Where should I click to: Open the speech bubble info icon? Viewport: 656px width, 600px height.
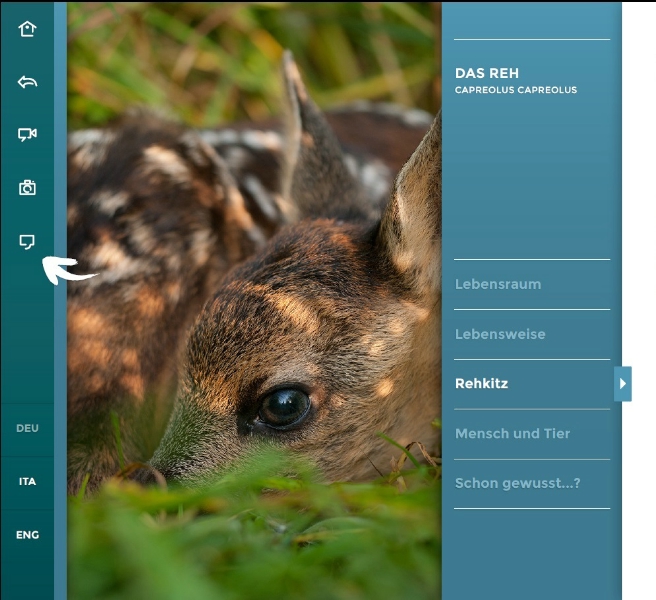click(x=27, y=241)
